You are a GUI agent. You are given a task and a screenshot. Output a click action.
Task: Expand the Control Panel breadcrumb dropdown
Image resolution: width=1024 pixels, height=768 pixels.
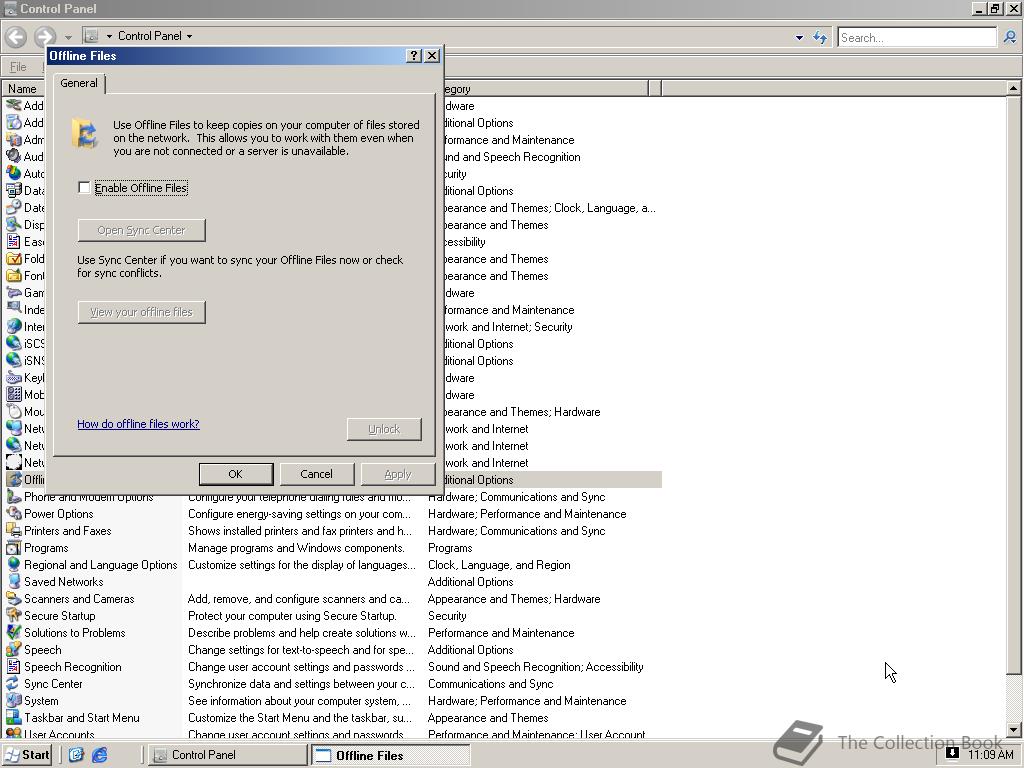point(189,37)
